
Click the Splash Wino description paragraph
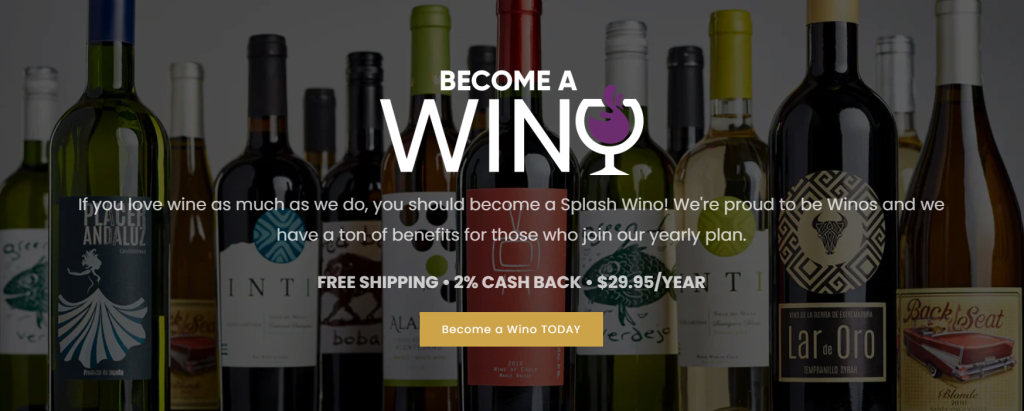click(511, 219)
